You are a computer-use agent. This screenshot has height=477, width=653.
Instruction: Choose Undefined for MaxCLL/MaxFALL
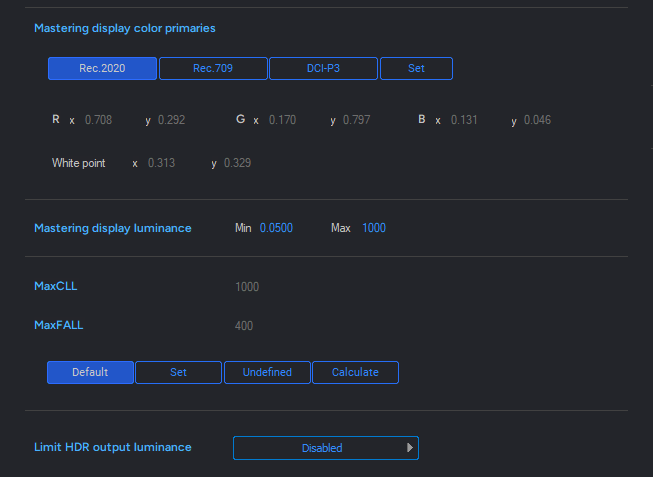(x=267, y=372)
